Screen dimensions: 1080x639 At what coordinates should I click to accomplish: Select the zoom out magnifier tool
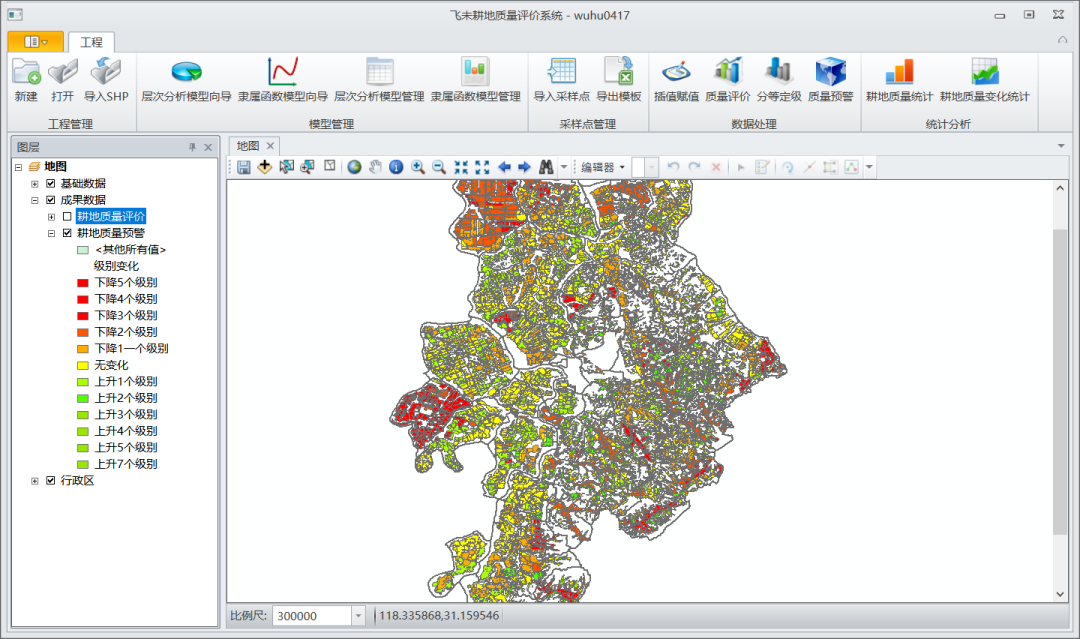pos(439,167)
